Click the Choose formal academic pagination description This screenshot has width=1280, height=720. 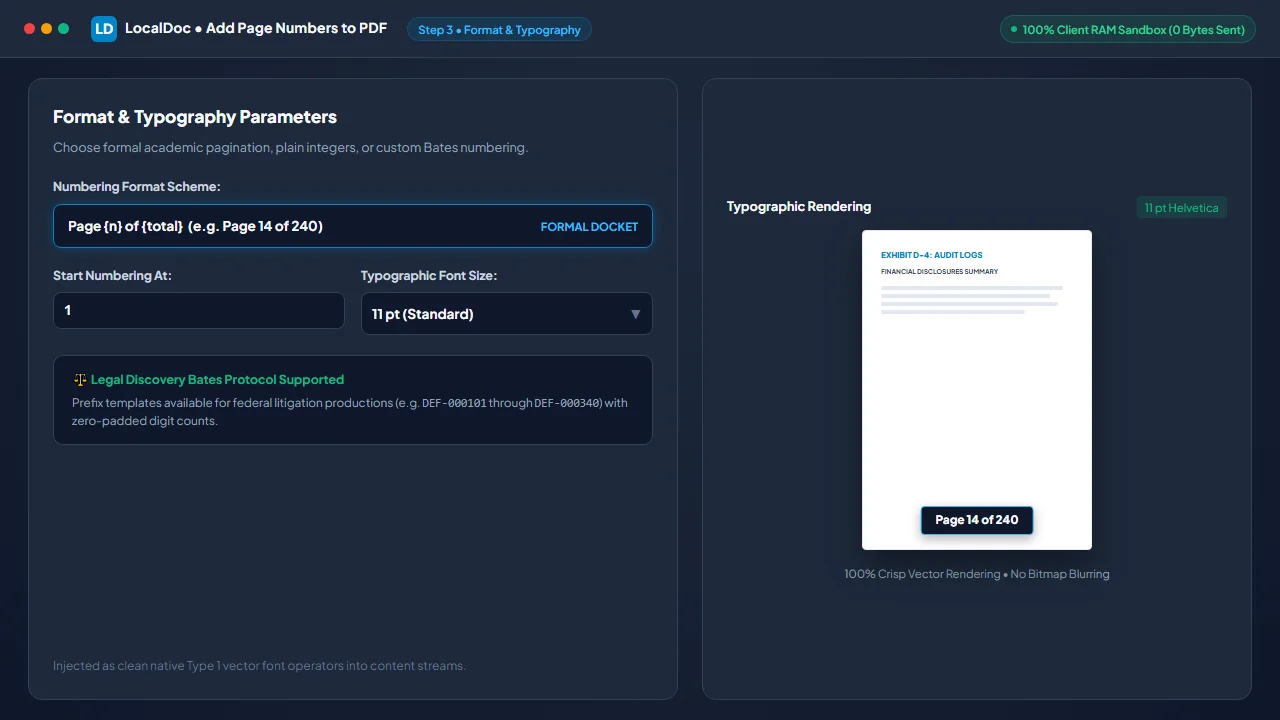pyautogui.click(x=290, y=148)
